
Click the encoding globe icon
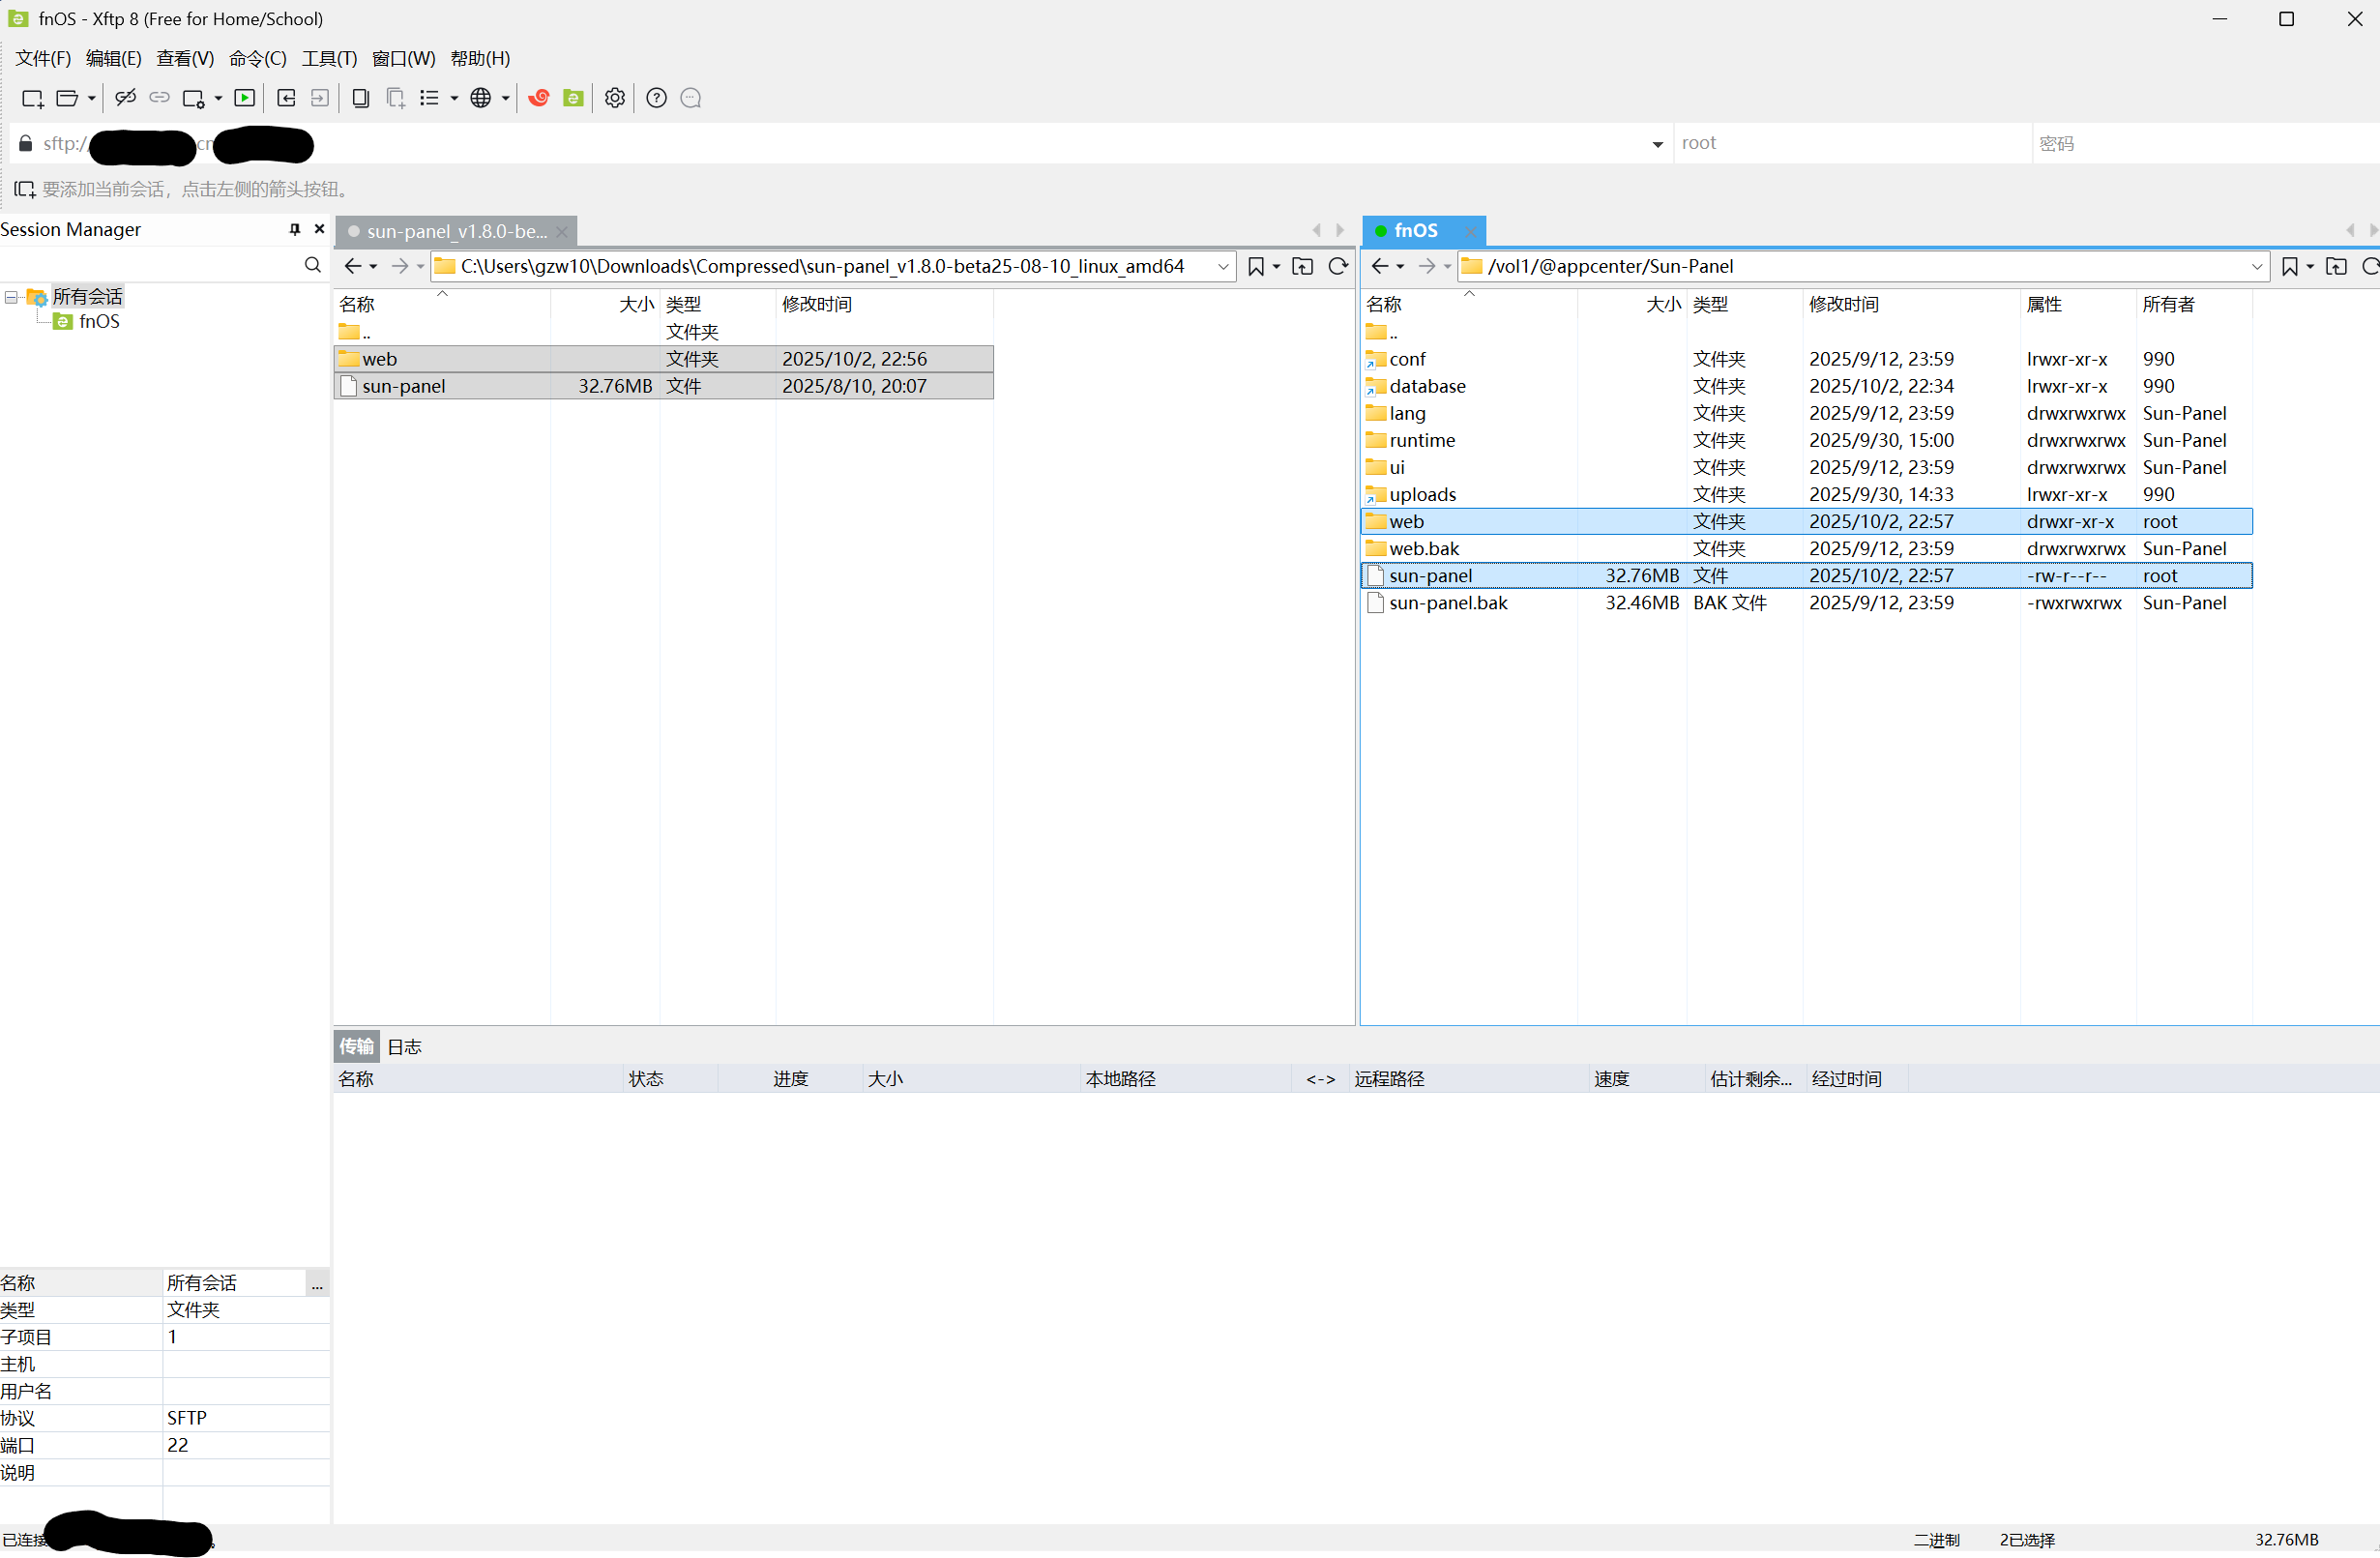click(x=481, y=98)
